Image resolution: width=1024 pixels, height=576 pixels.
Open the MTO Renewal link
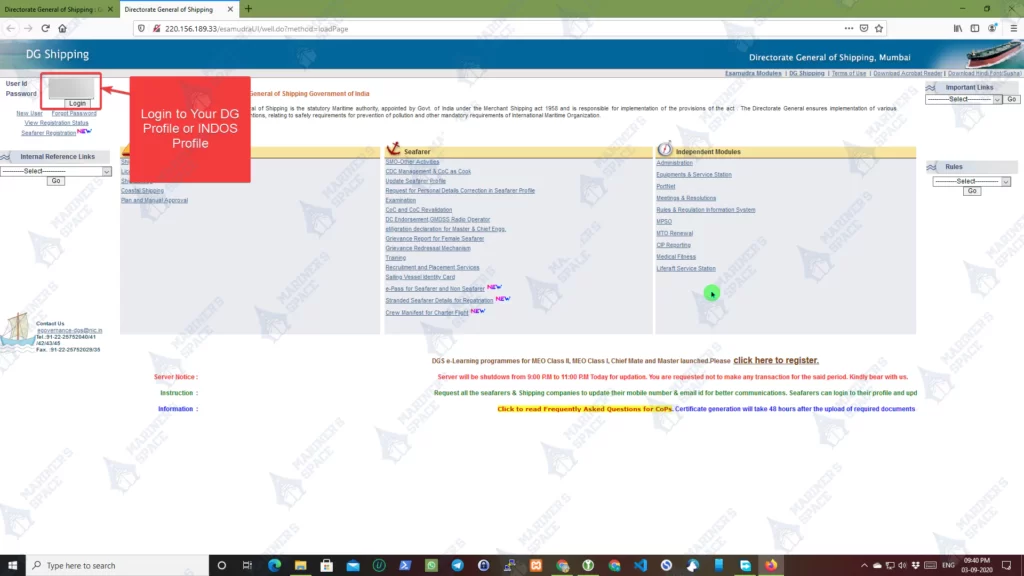pyautogui.click(x=675, y=234)
